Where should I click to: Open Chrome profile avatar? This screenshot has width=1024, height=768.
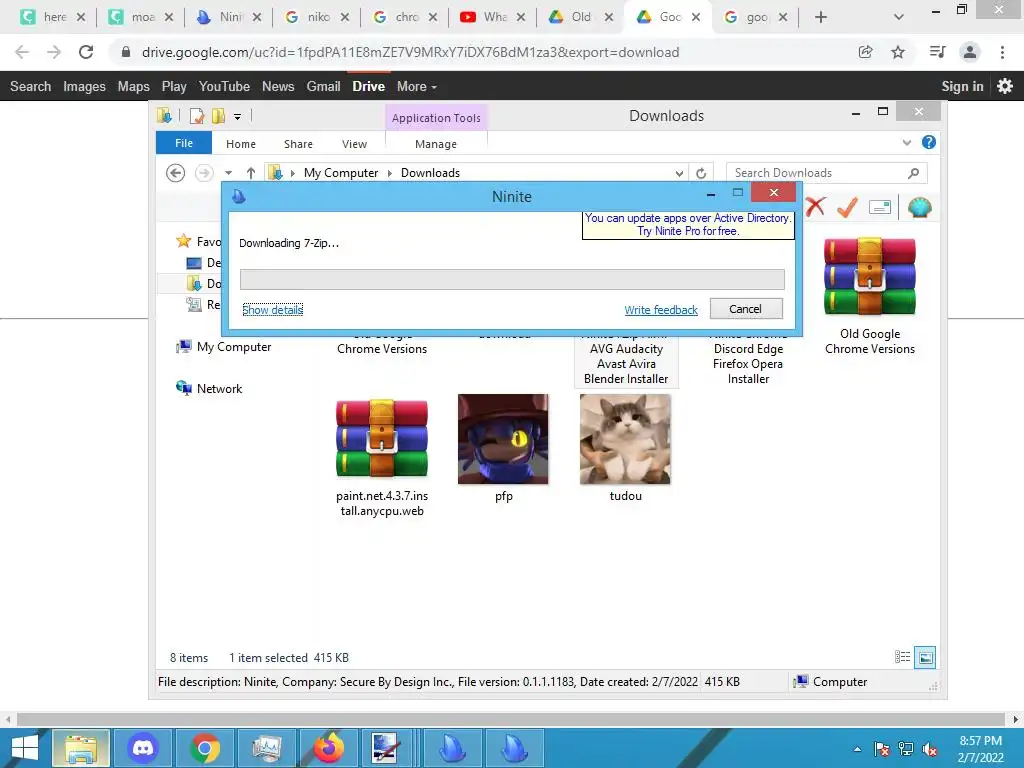(970, 52)
